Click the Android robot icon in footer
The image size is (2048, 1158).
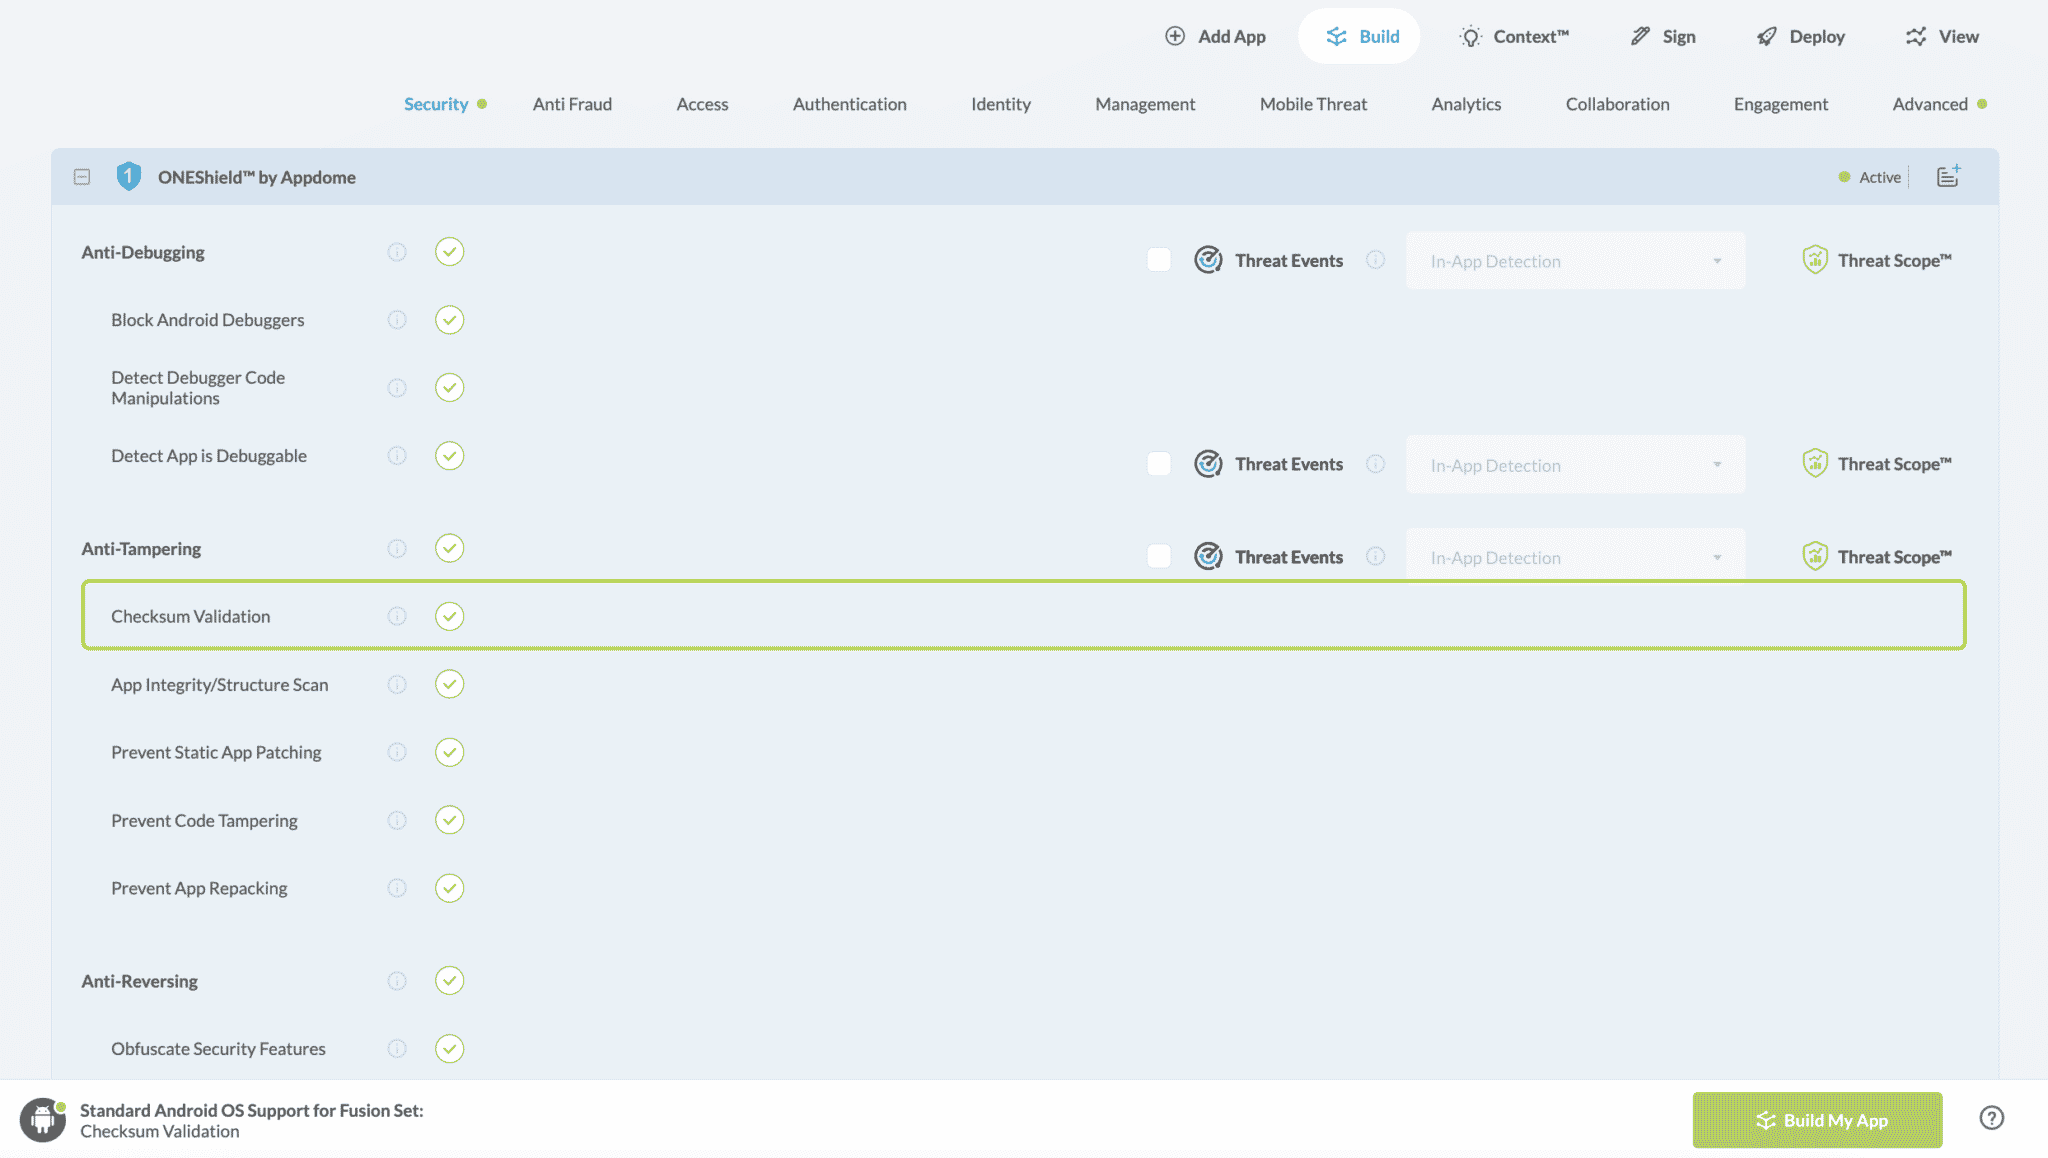42,1119
